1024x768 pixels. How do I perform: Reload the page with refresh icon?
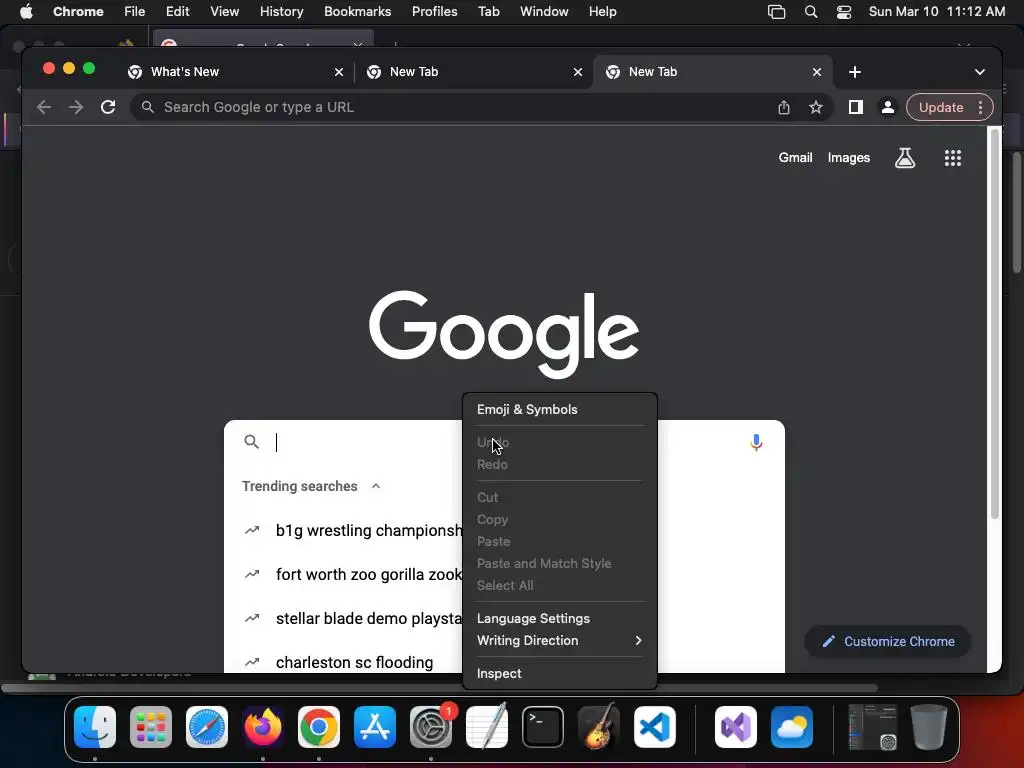tap(108, 107)
